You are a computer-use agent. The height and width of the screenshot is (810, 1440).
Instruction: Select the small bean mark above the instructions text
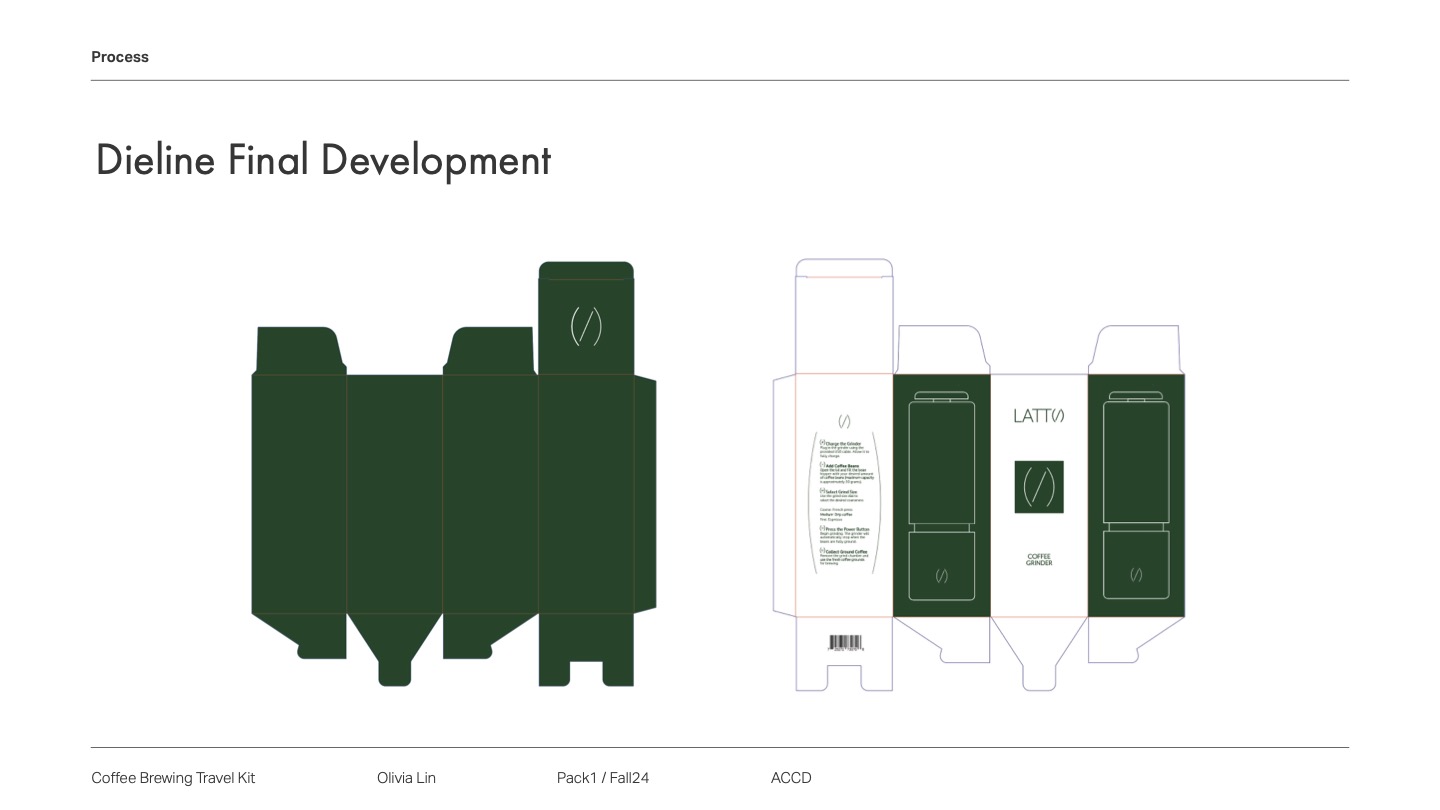pos(844,421)
